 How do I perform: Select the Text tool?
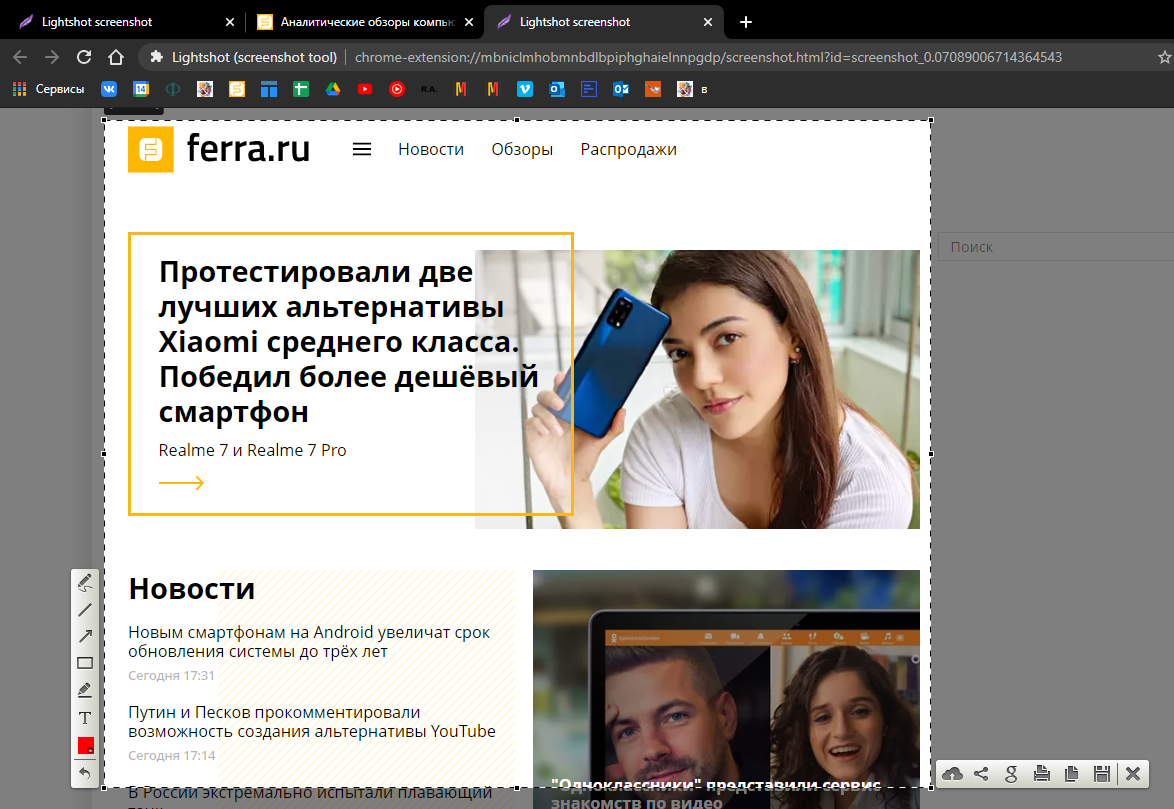pyautogui.click(x=85, y=717)
